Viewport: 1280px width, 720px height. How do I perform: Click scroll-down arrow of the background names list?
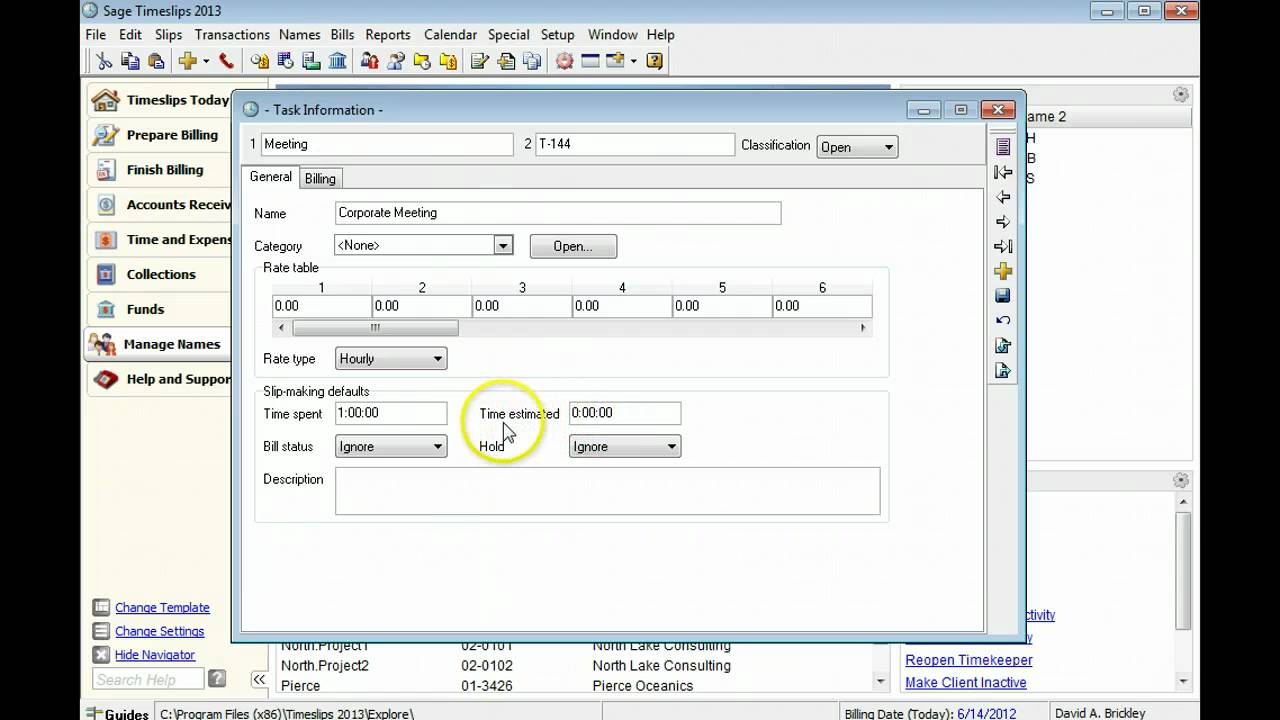(x=880, y=681)
